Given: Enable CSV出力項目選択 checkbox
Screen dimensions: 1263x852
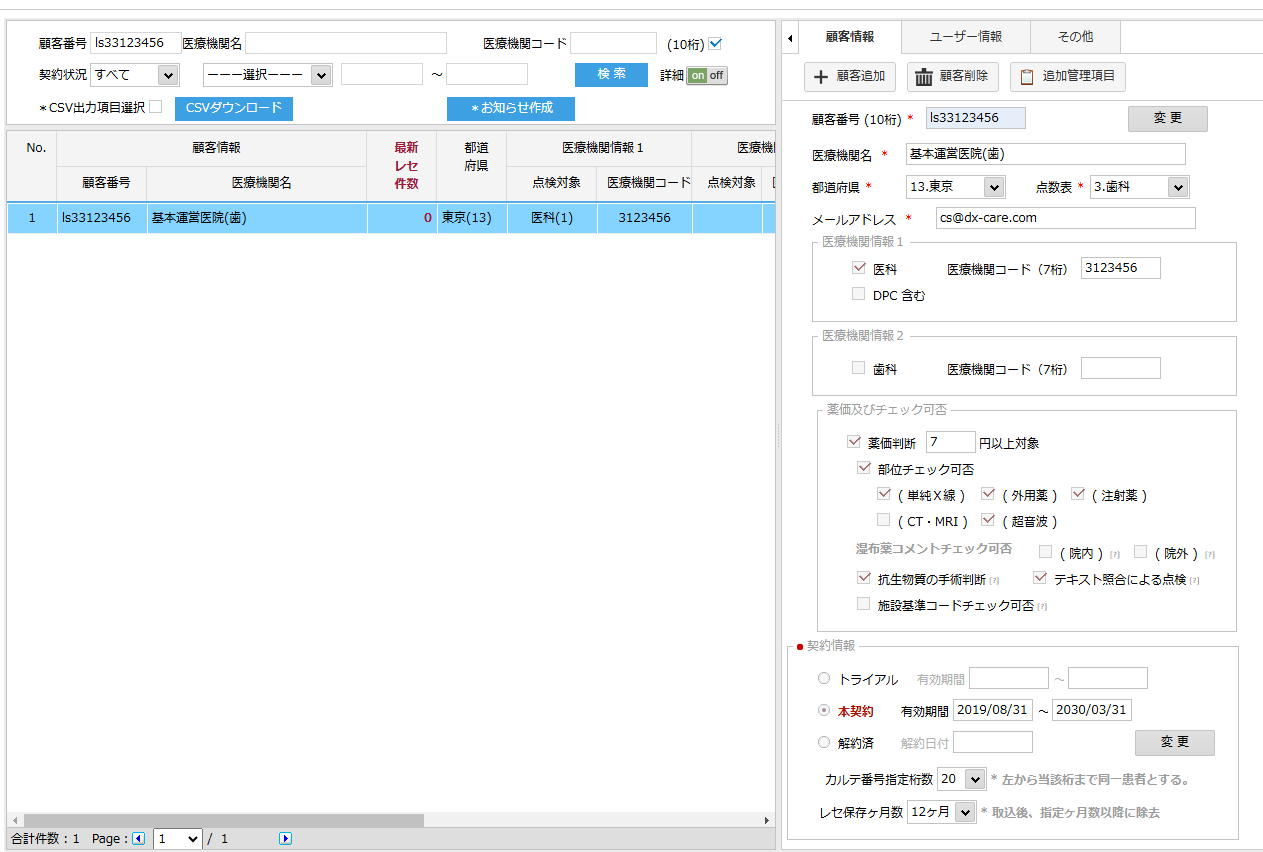Looking at the screenshot, I should 155,106.
